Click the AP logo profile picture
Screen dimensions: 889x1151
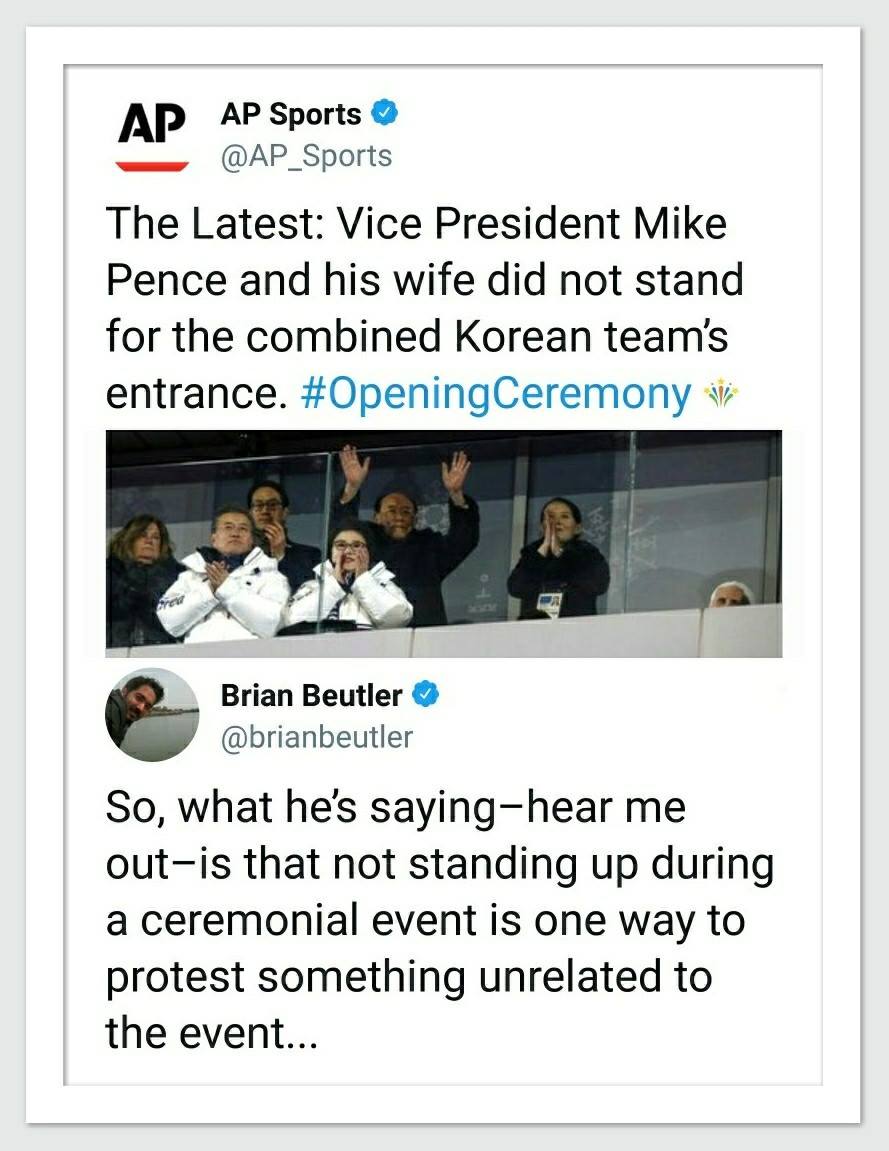(152, 135)
